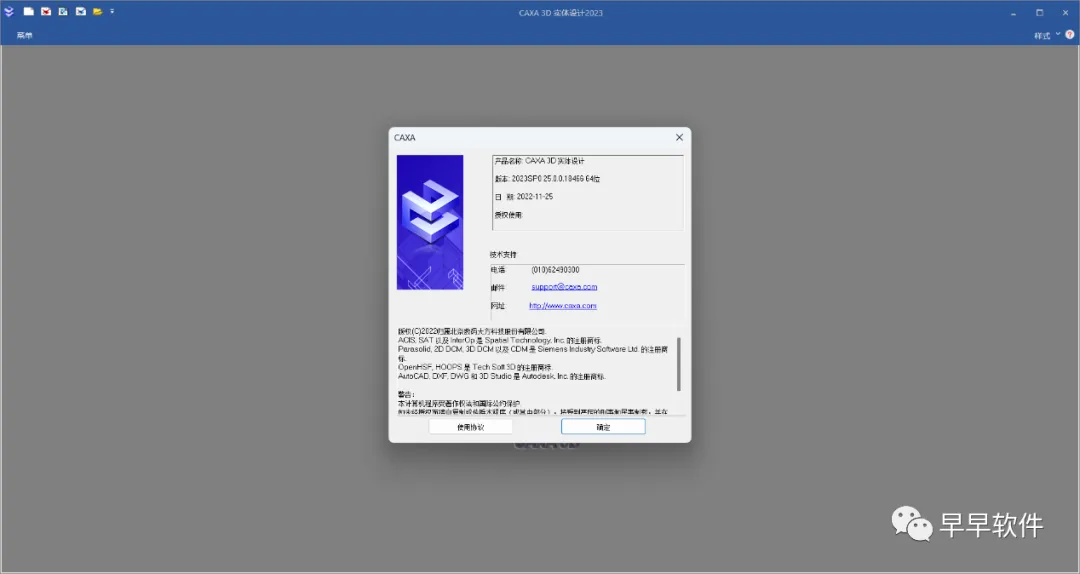Click the 使用协议 button
This screenshot has height=574, width=1080.
coord(470,427)
